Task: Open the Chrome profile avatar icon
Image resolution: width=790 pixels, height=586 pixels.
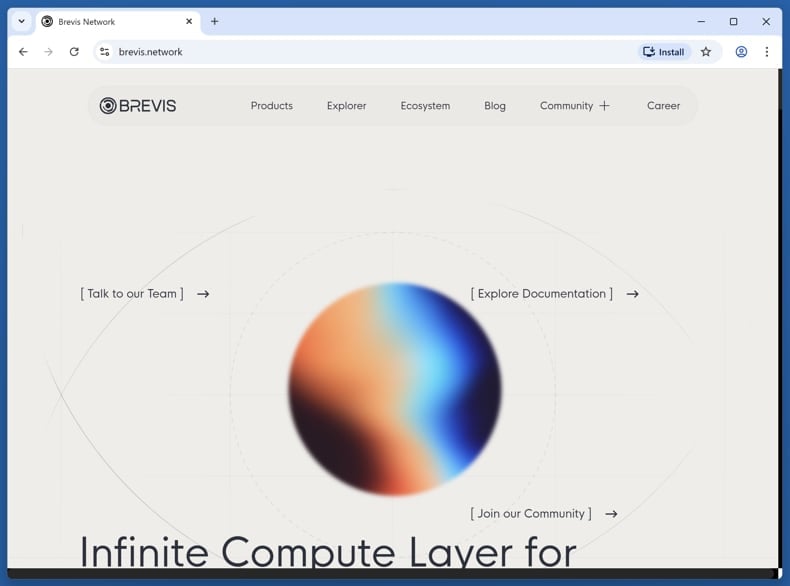Action: 741,52
